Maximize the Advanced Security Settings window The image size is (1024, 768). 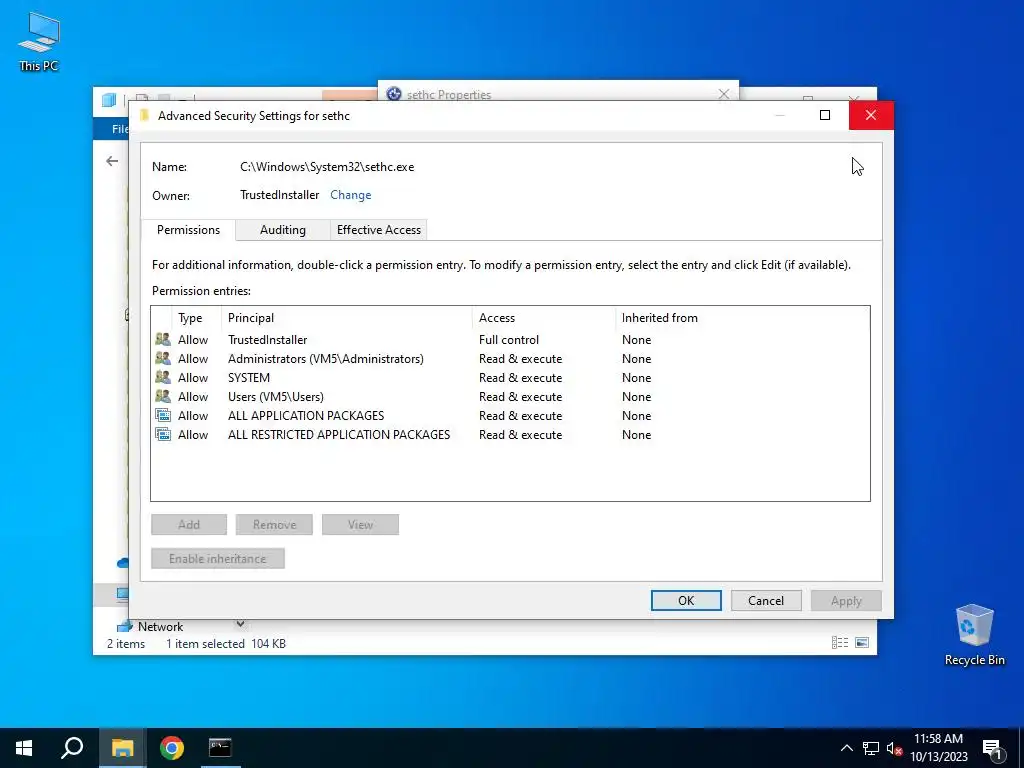825,116
